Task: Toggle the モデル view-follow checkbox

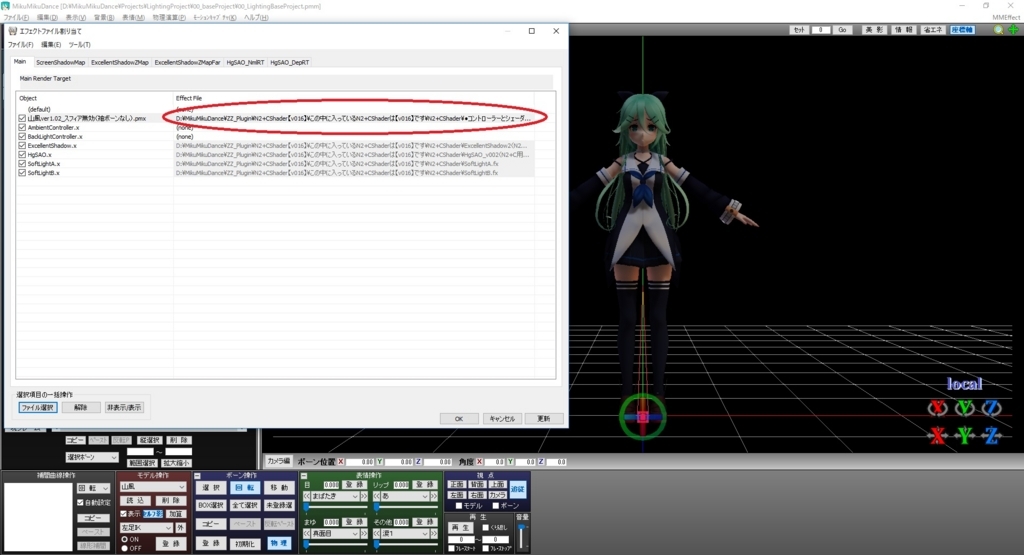Action: pos(458,506)
